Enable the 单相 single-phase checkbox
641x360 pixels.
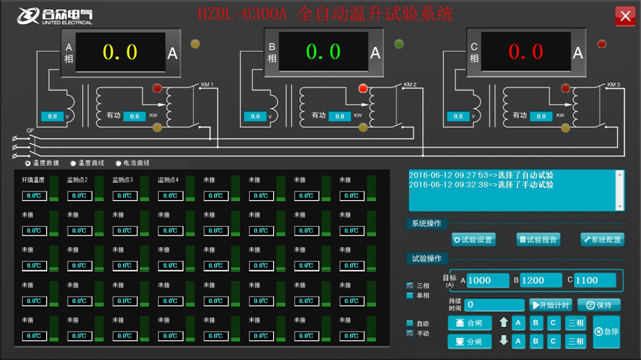[x=410, y=295]
